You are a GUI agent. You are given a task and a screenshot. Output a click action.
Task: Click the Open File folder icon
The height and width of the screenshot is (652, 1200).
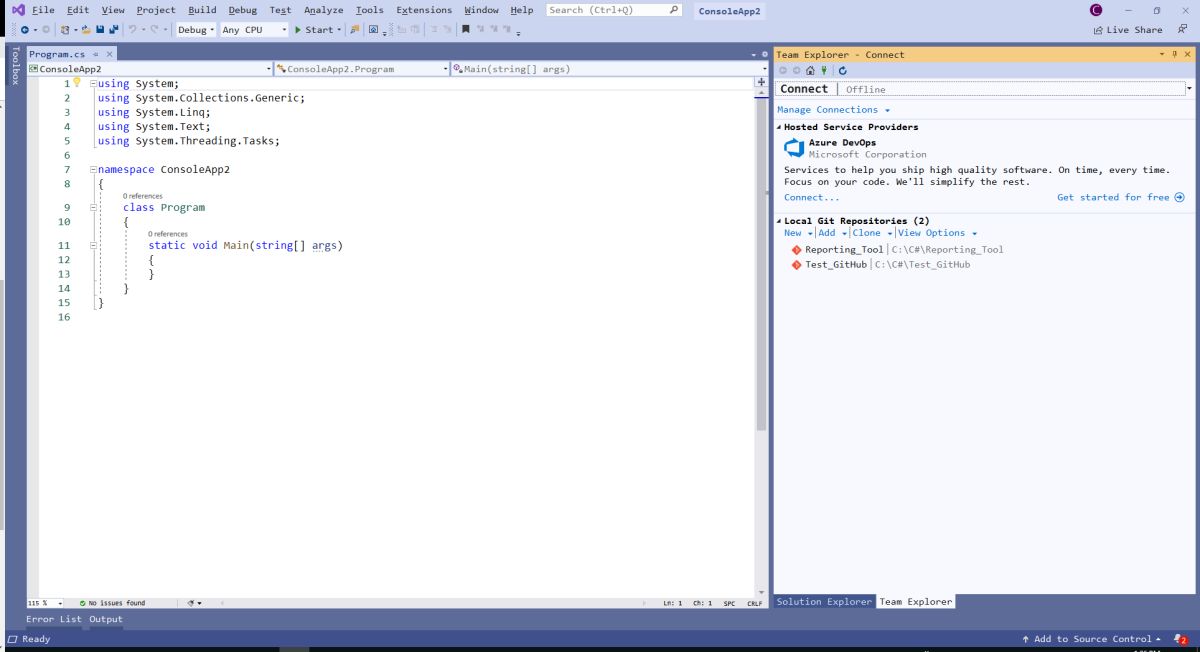(86, 30)
